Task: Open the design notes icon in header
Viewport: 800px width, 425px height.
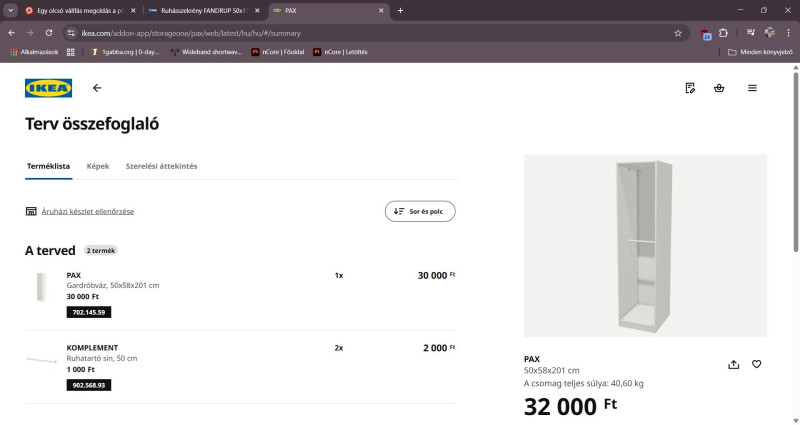Action: pos(690,88)
